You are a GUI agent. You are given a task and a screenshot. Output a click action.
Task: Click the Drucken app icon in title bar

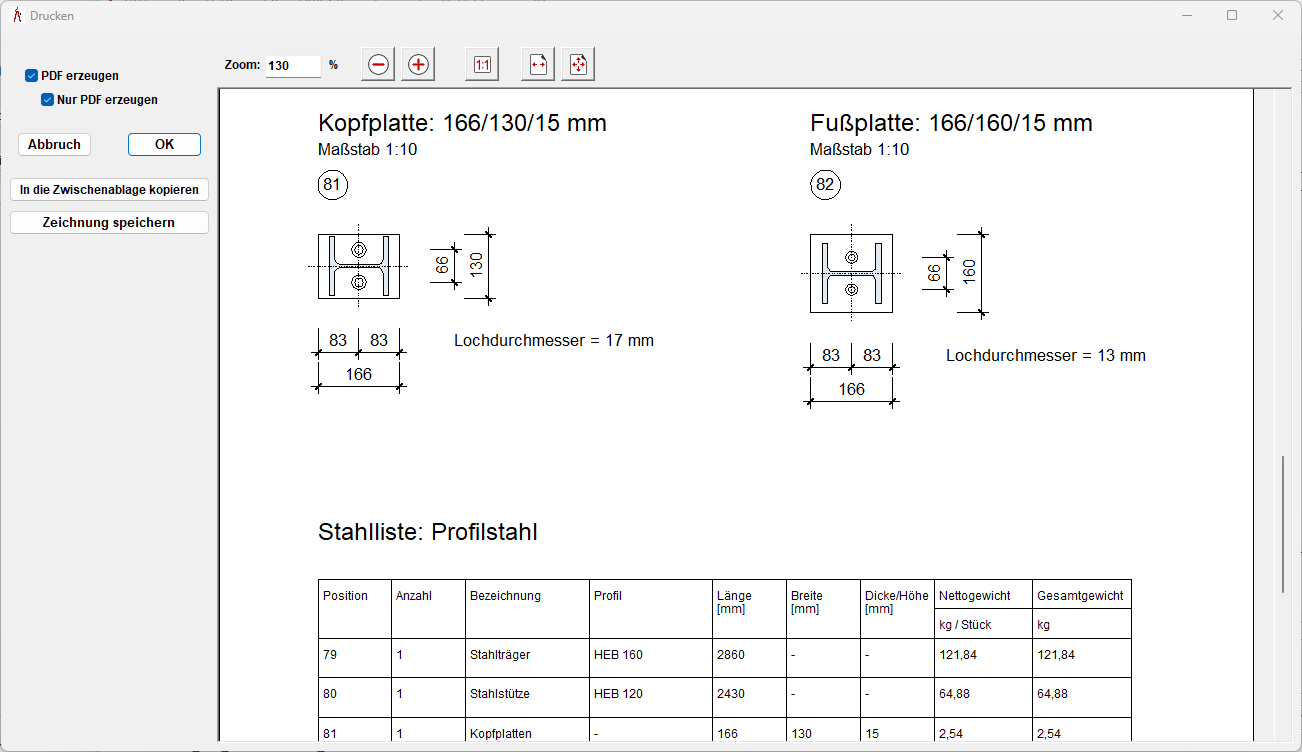[x=17, y=16]
